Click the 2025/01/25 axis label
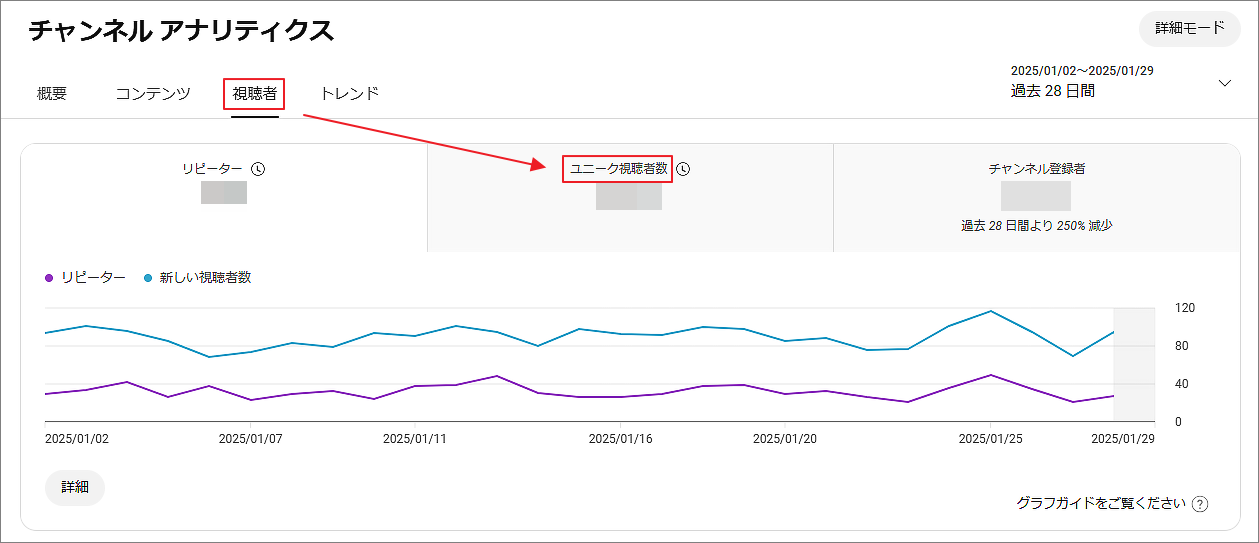1259x543 pixels. coord(991,439)
